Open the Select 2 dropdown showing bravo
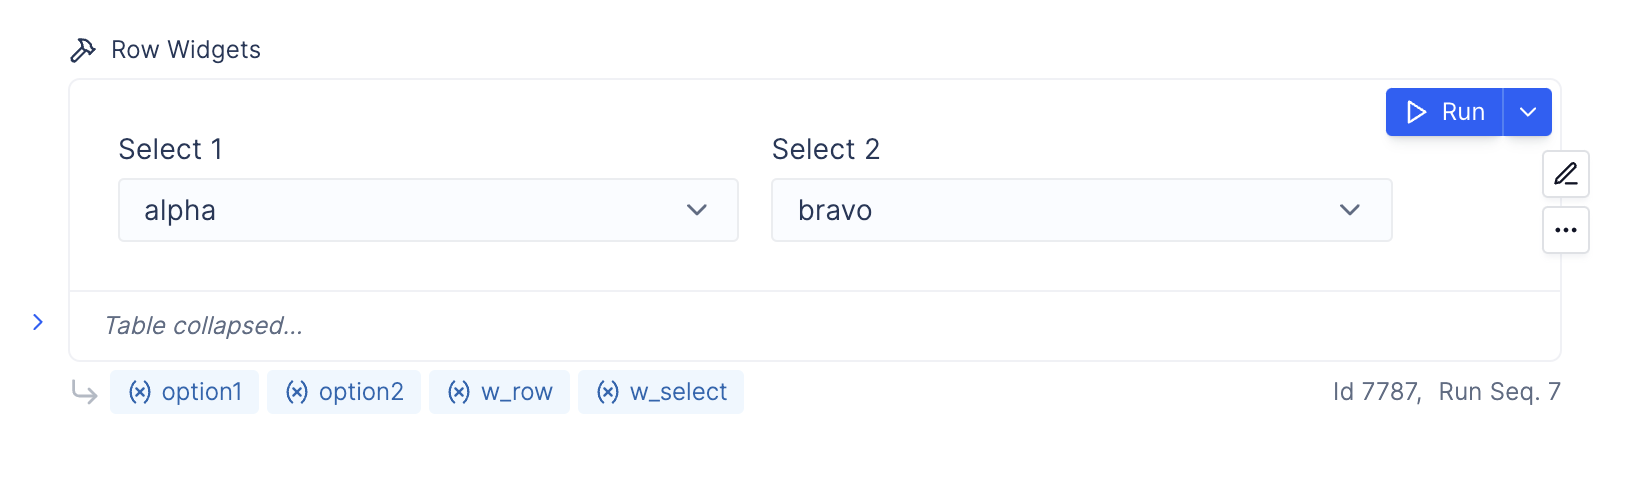Image resolution: width=1626 pixels, height=480 pixels. coord(1082,210)
